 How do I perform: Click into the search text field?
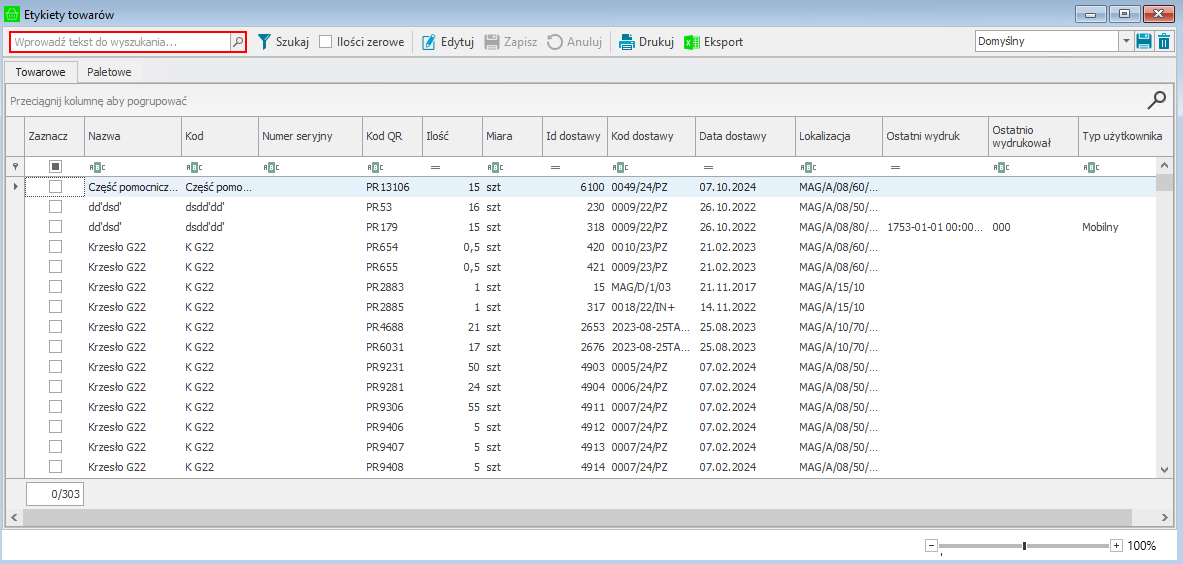coord(120,42)
